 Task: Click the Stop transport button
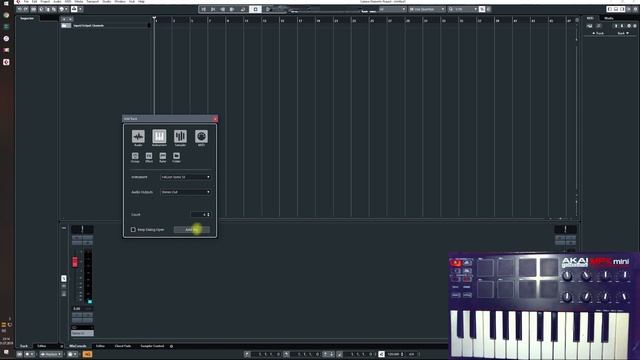[x=256, y=9]
